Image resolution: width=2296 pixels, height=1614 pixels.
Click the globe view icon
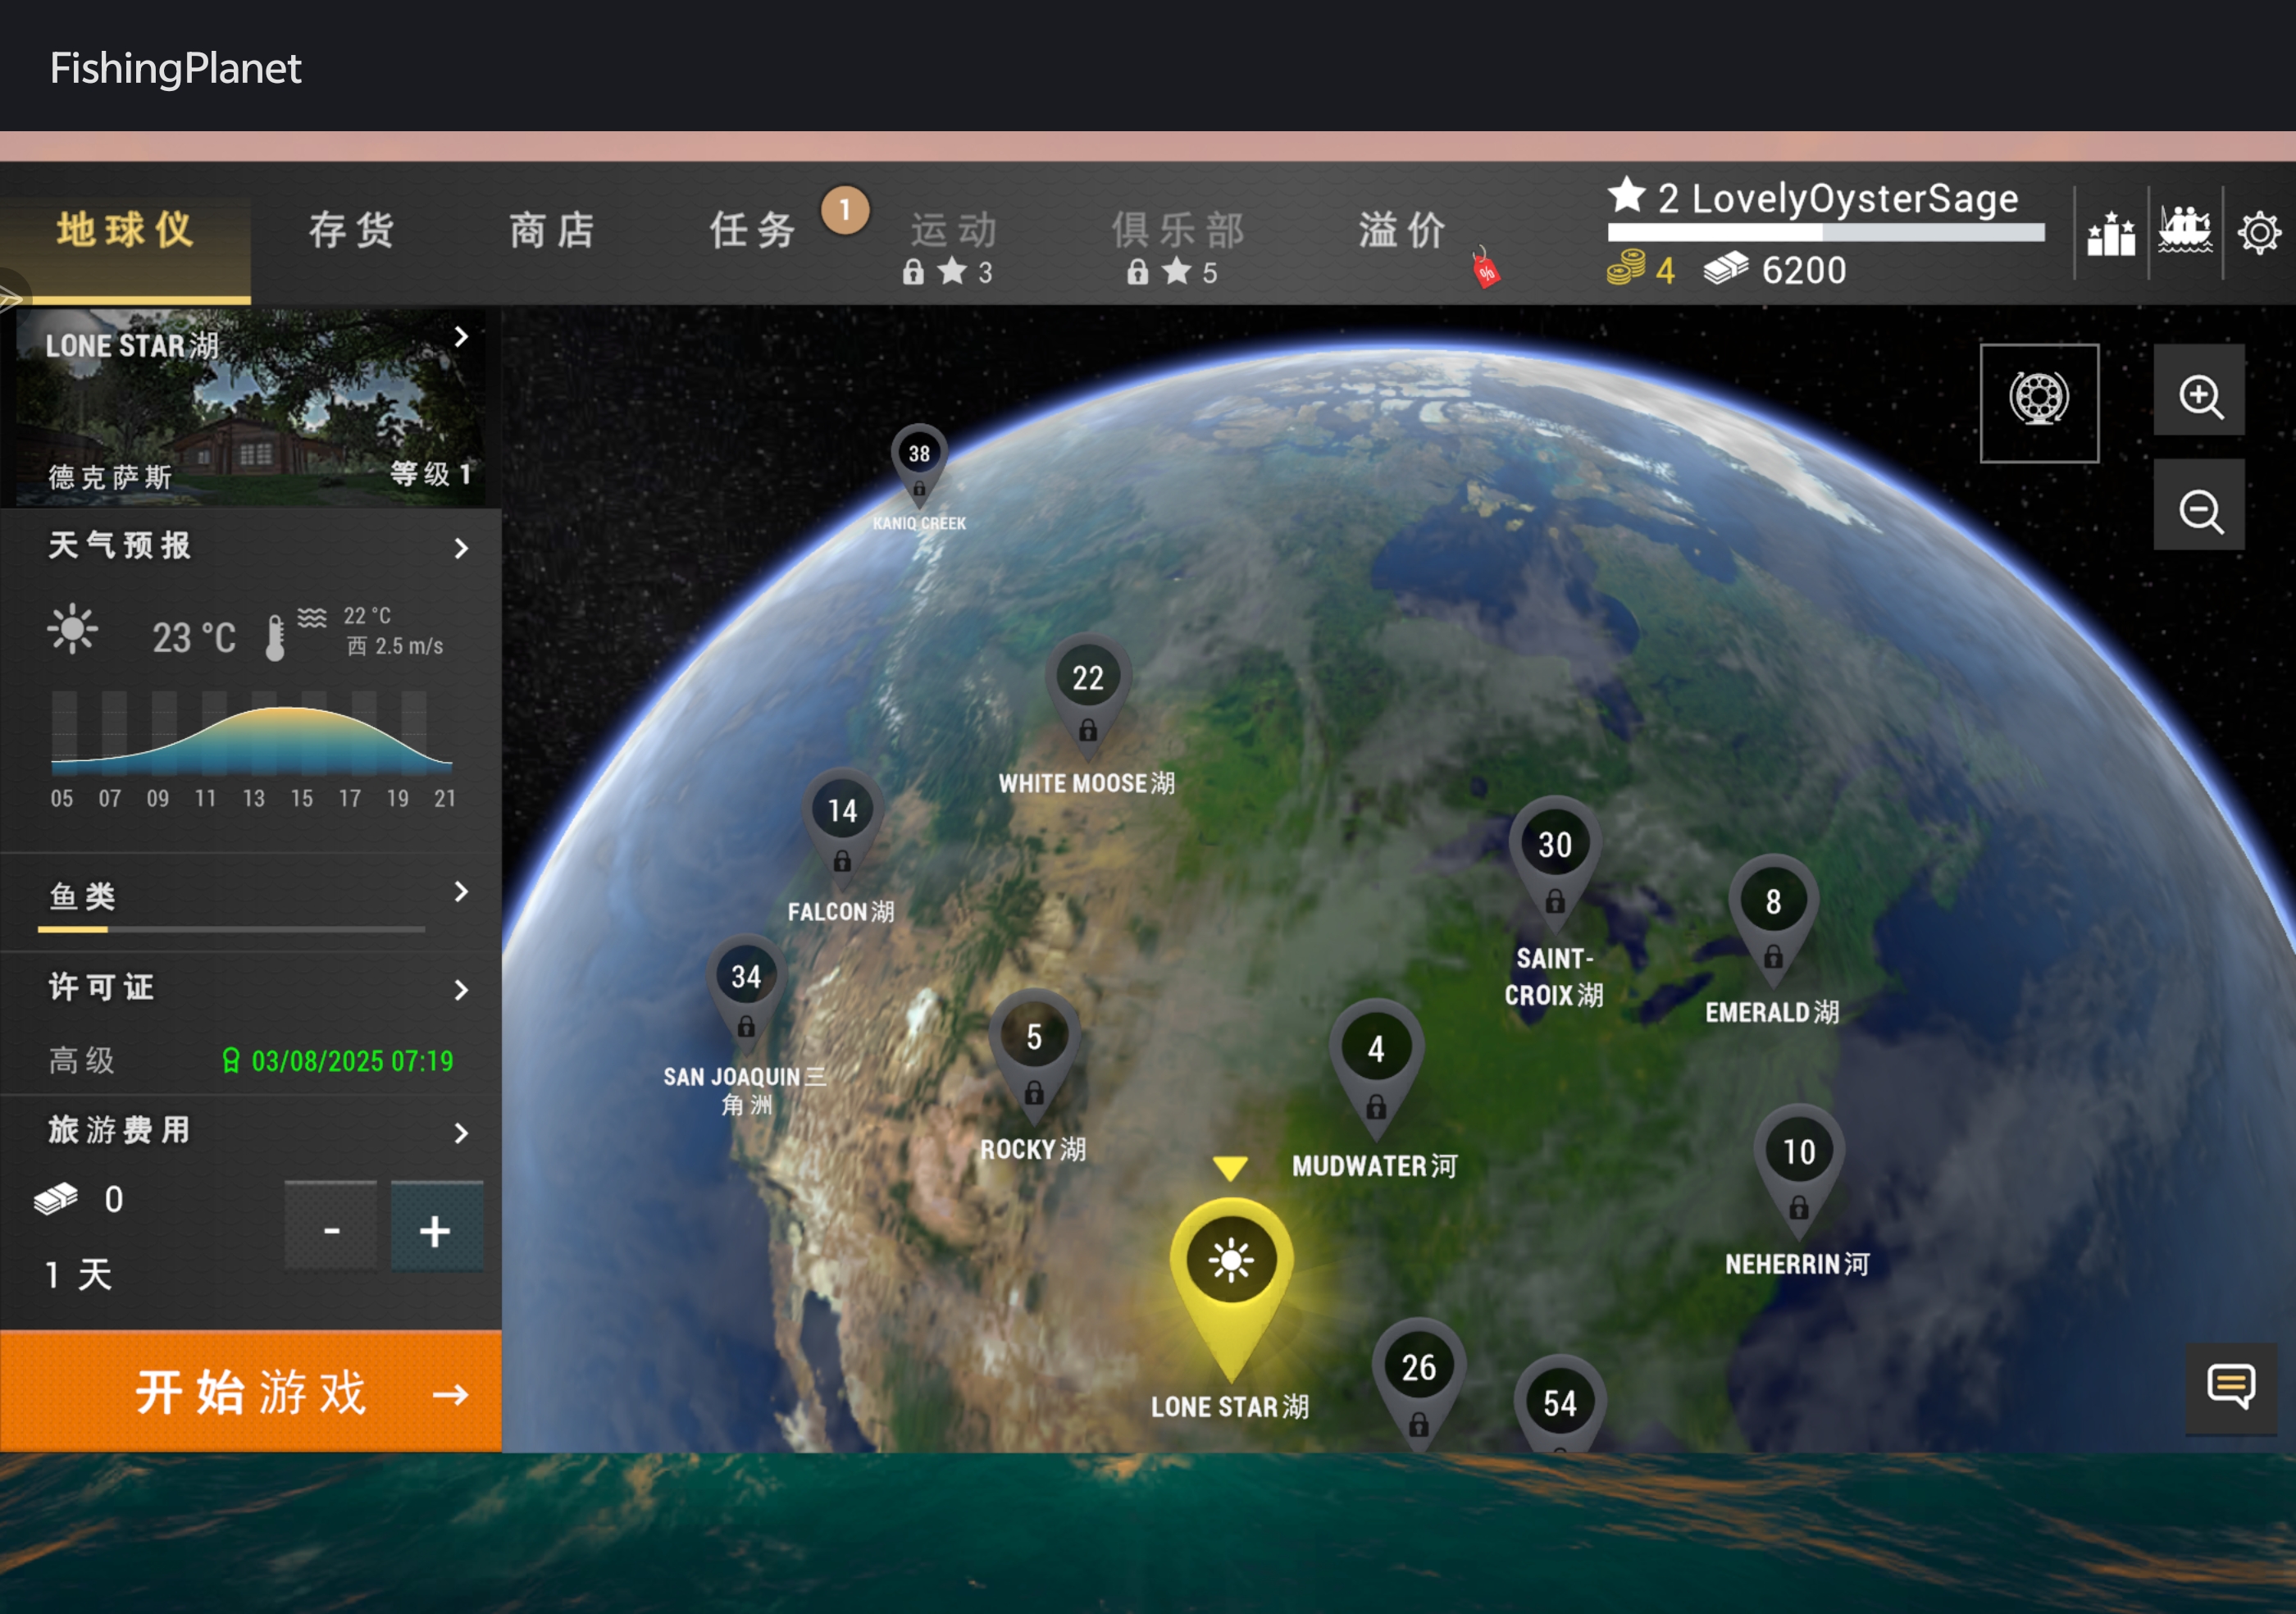2039,403
